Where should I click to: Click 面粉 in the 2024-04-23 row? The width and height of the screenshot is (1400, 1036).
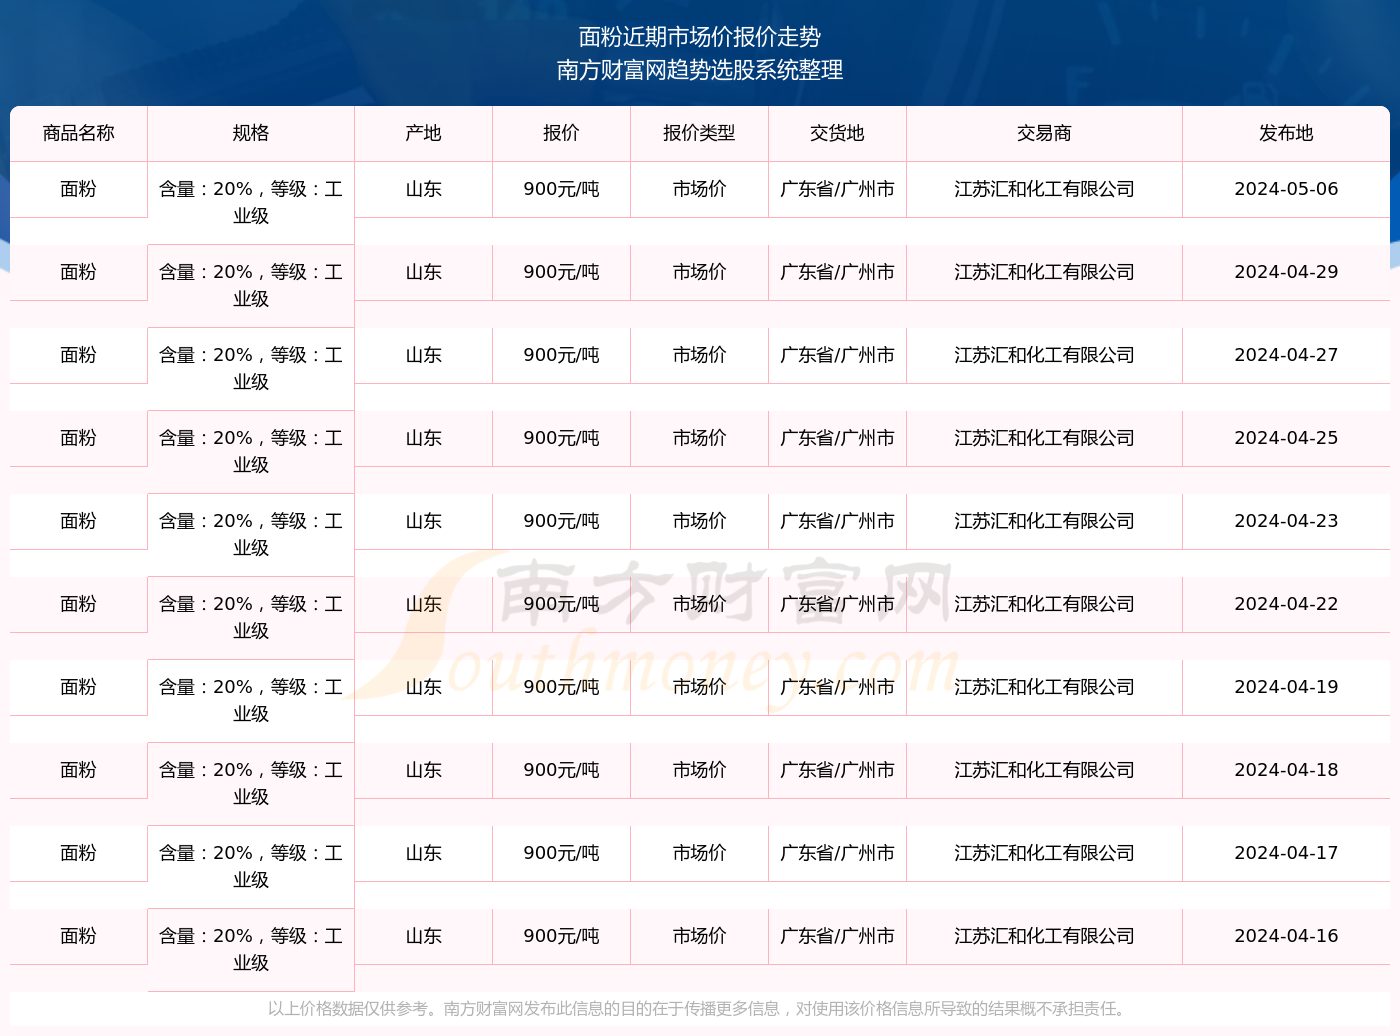click(79, 521)
